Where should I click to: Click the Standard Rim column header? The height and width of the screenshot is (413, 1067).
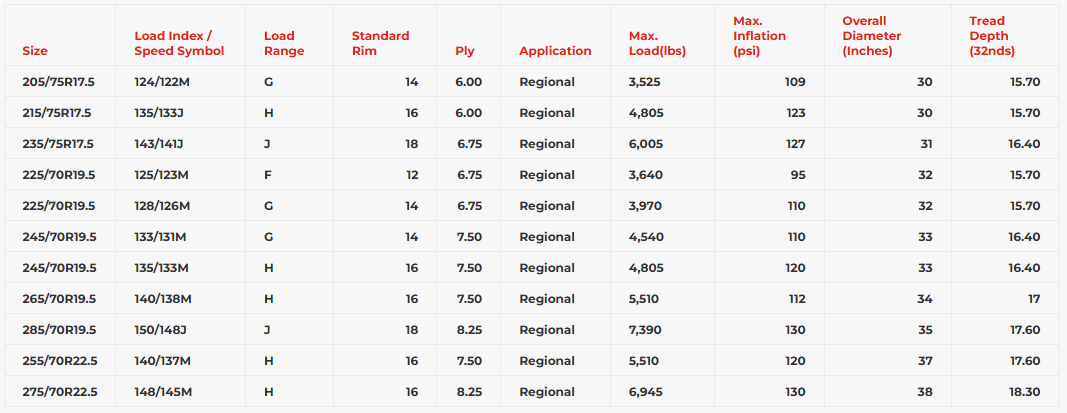[380, 43]
